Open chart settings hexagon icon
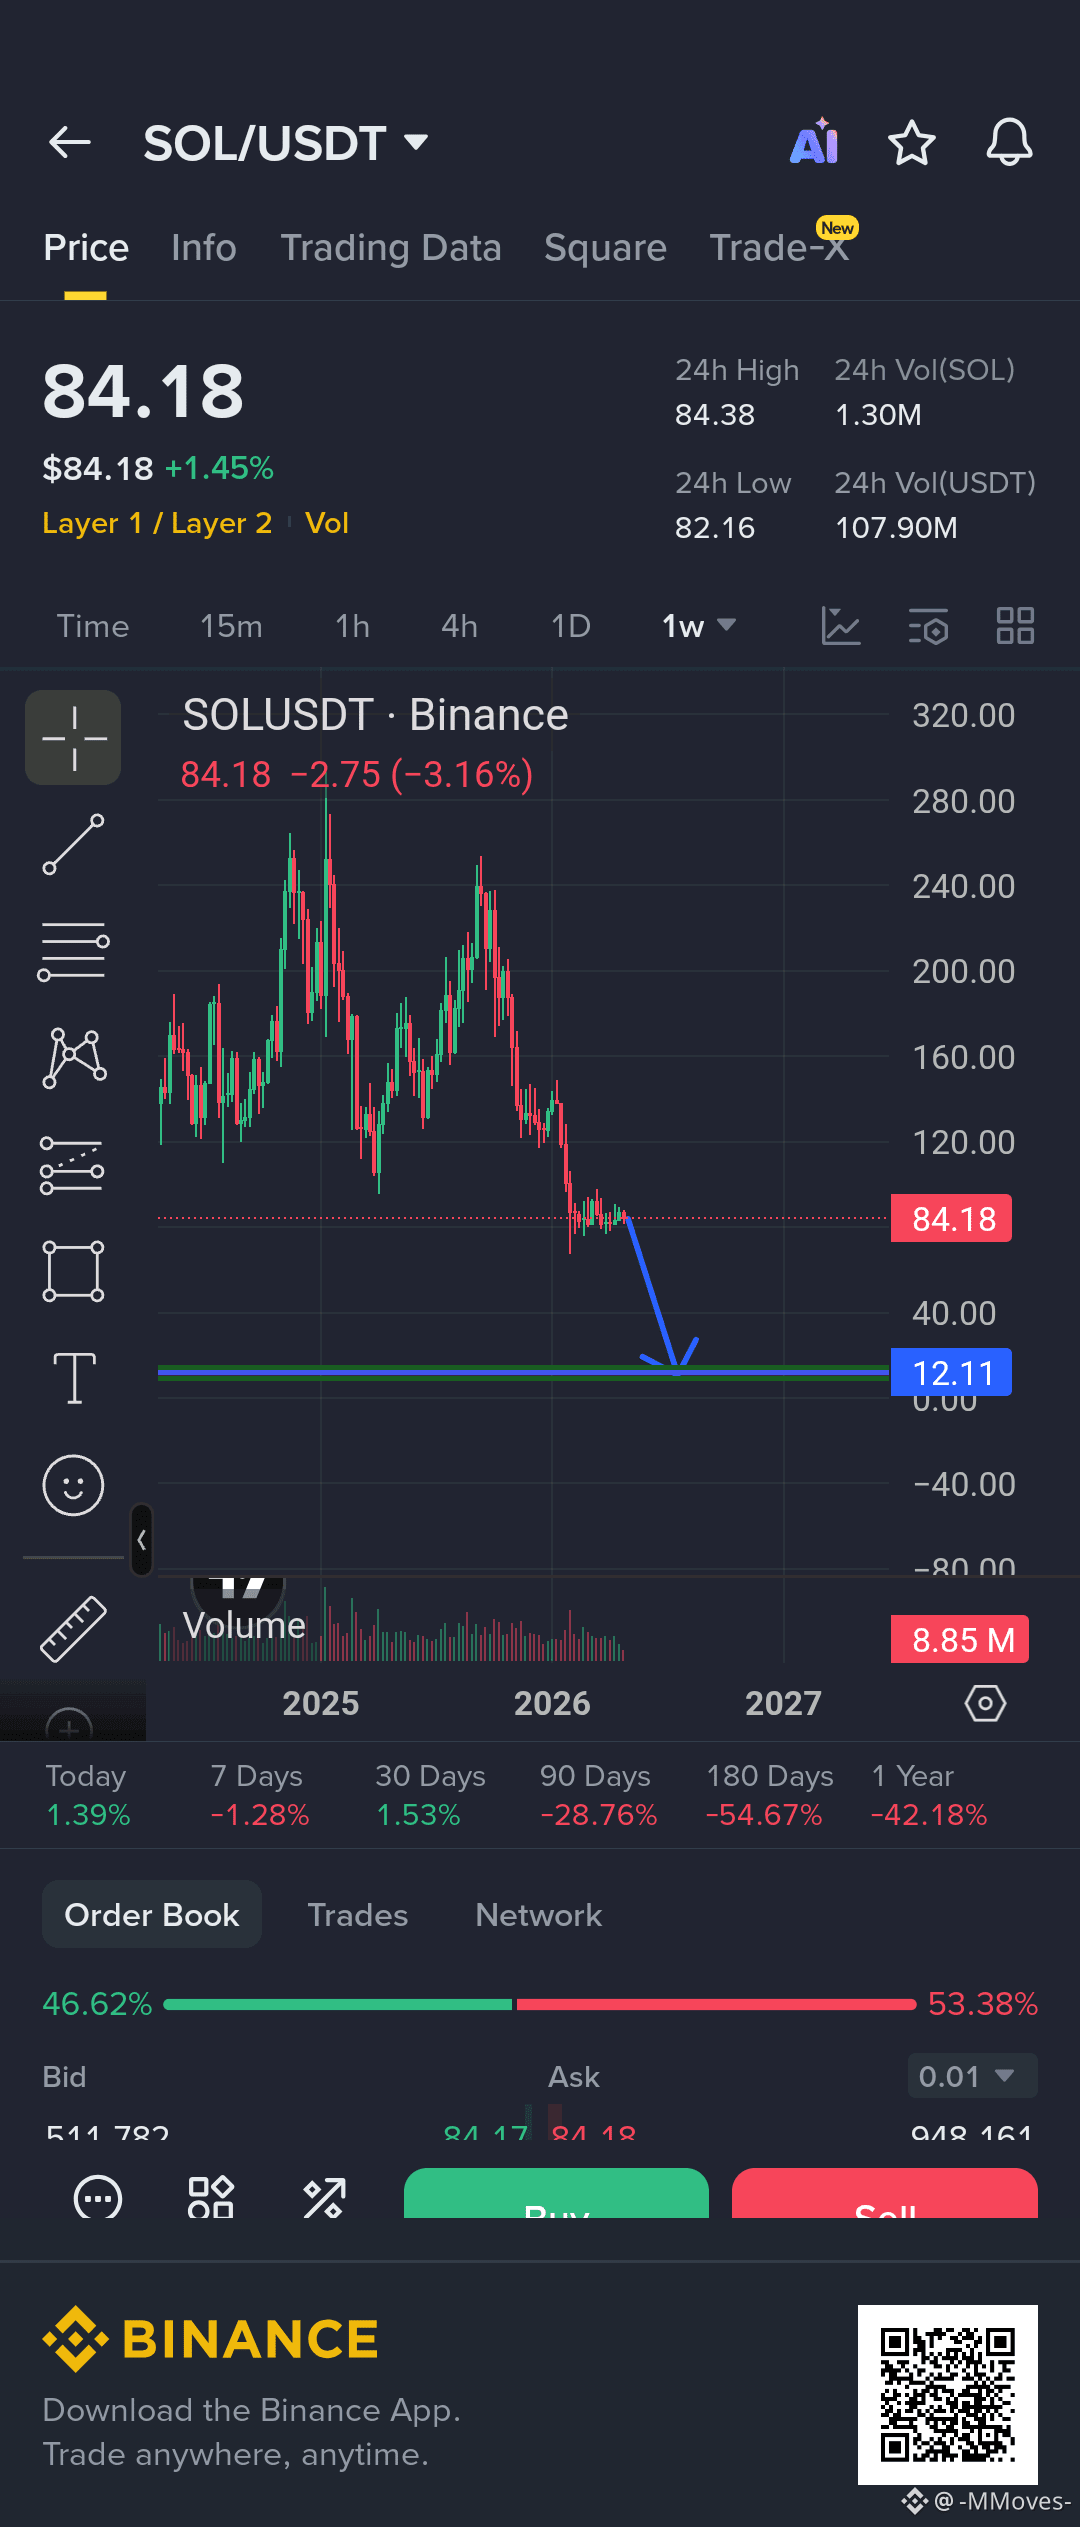 tap(985, 1702)
